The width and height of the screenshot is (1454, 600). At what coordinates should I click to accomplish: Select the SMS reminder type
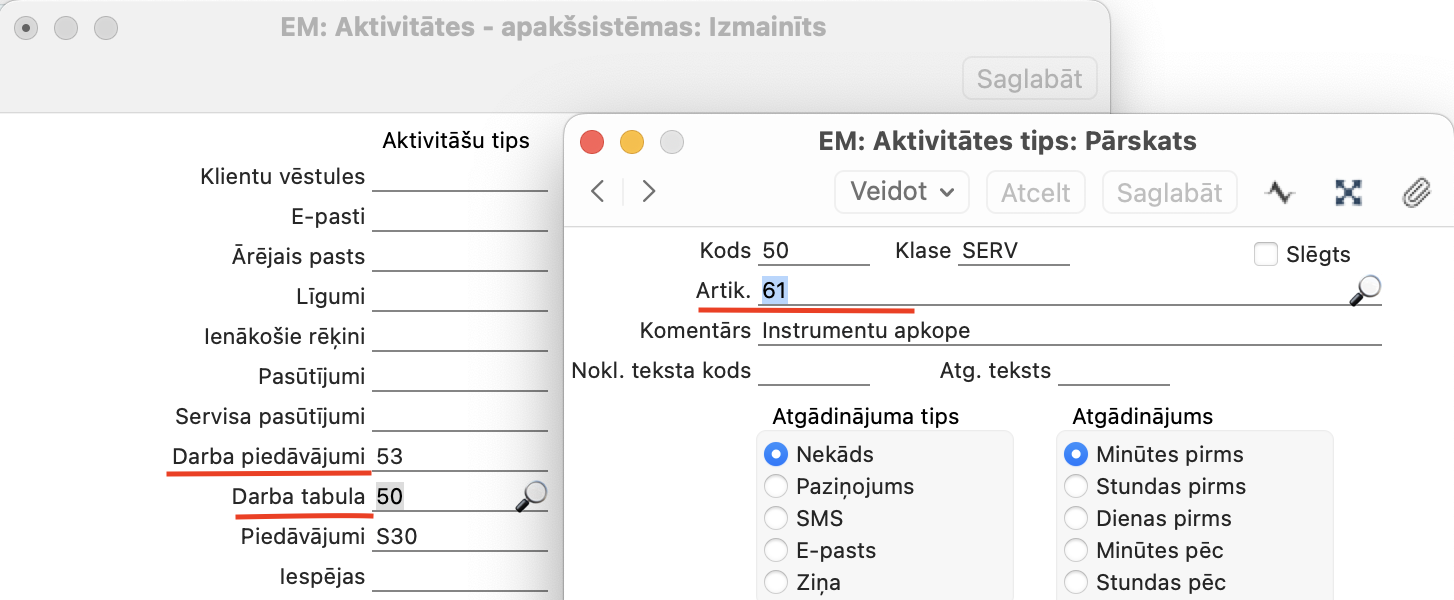pyautogui.click(x=775, y=519)
